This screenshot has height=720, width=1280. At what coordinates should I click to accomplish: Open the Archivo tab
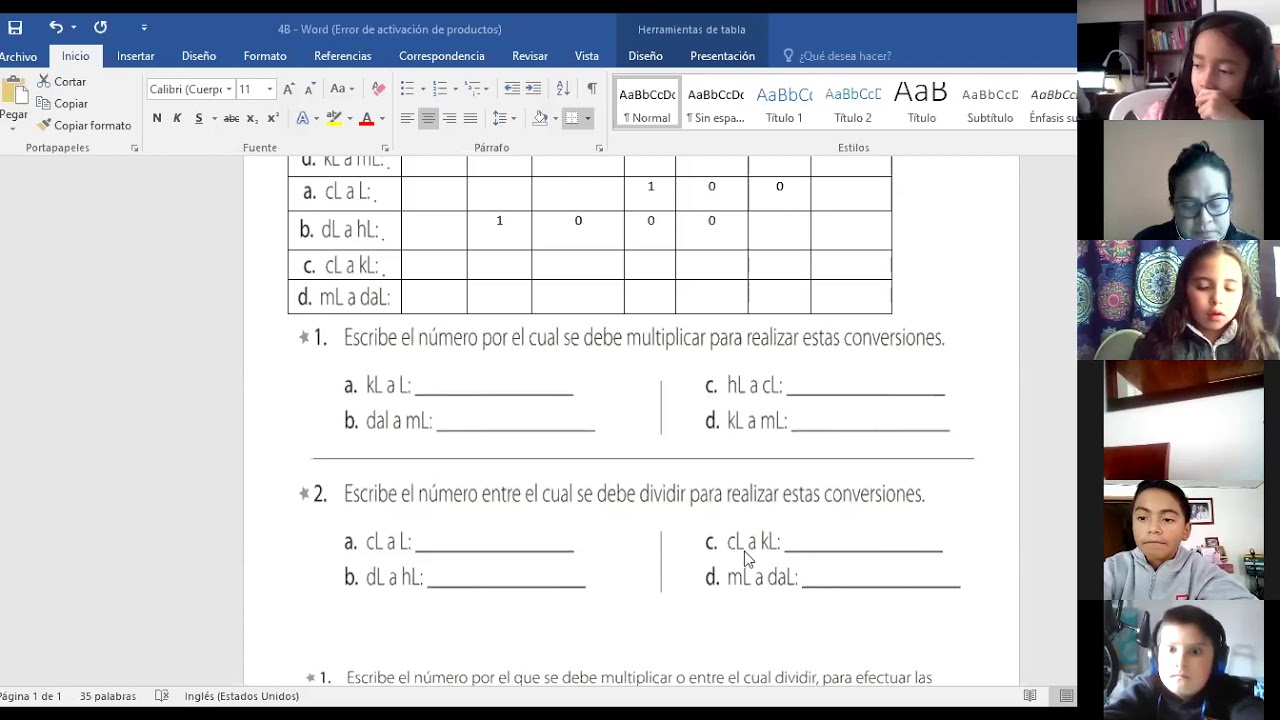(x=19, y=57)
